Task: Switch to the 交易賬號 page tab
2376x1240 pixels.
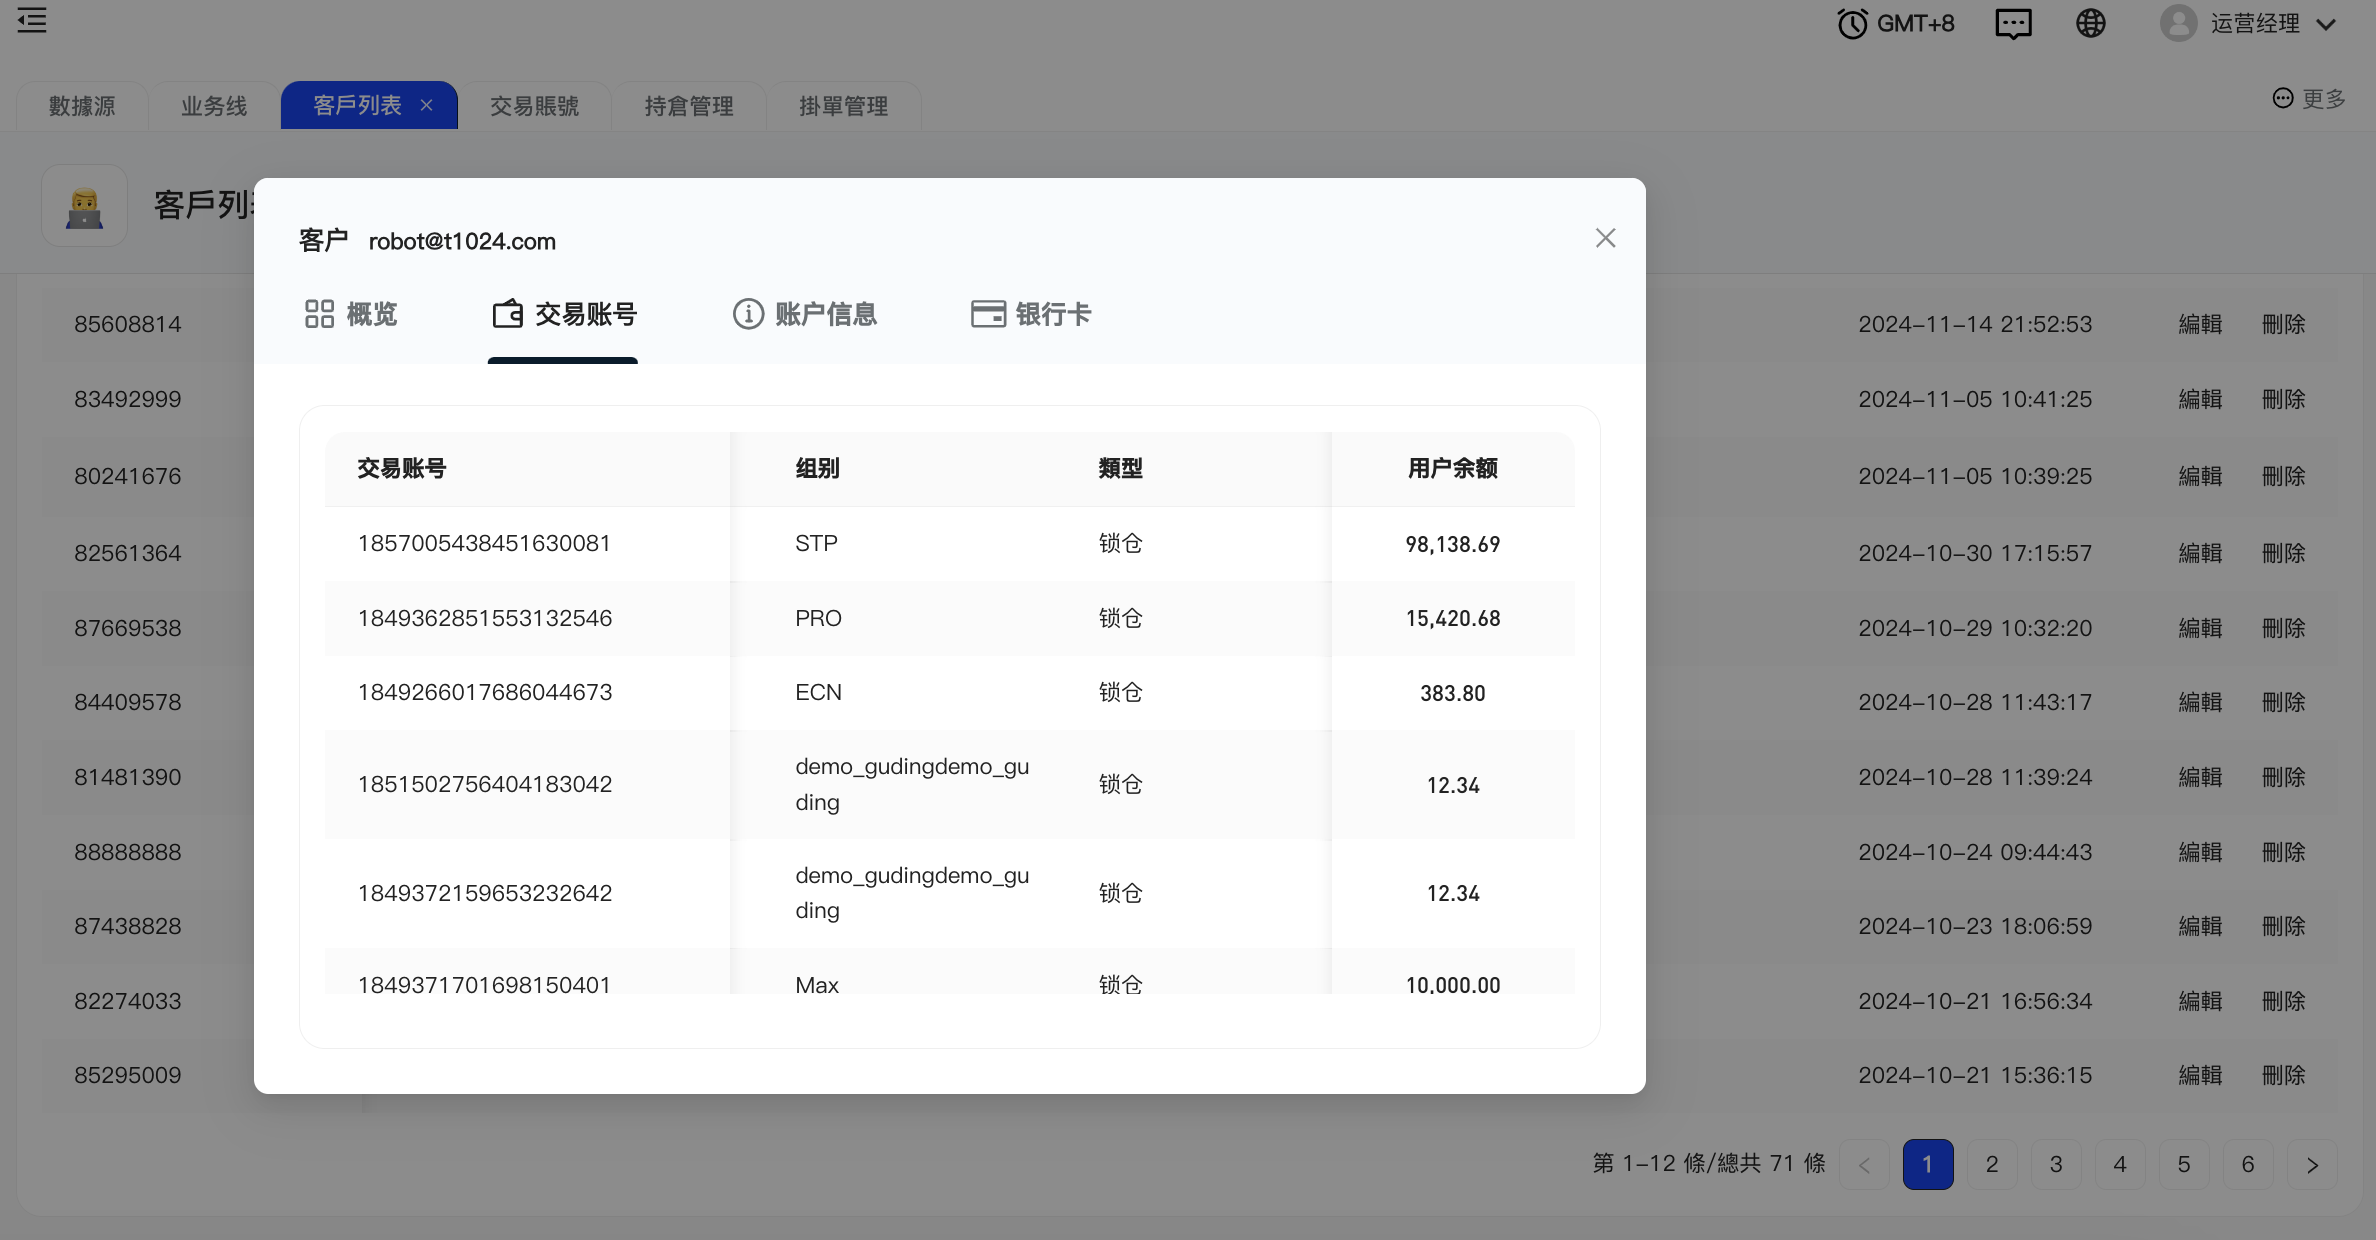Action: pyautogui.click(x=534, y=106)
